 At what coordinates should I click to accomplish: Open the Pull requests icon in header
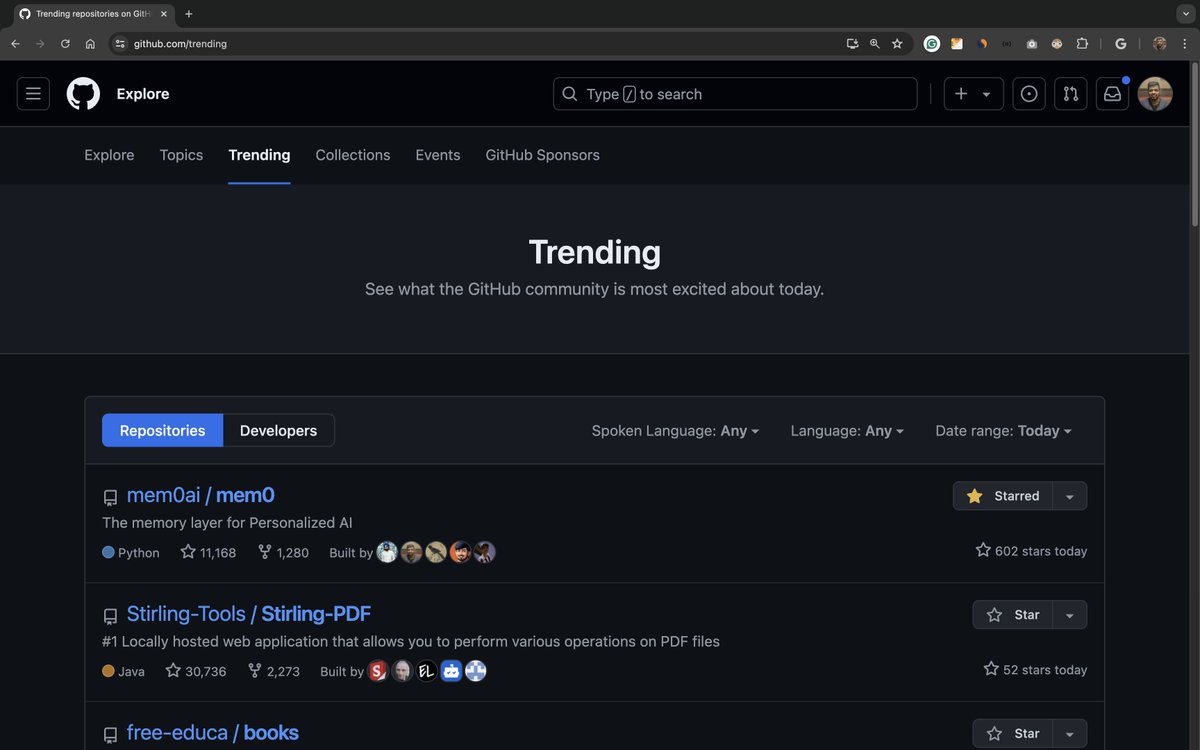1071,94
